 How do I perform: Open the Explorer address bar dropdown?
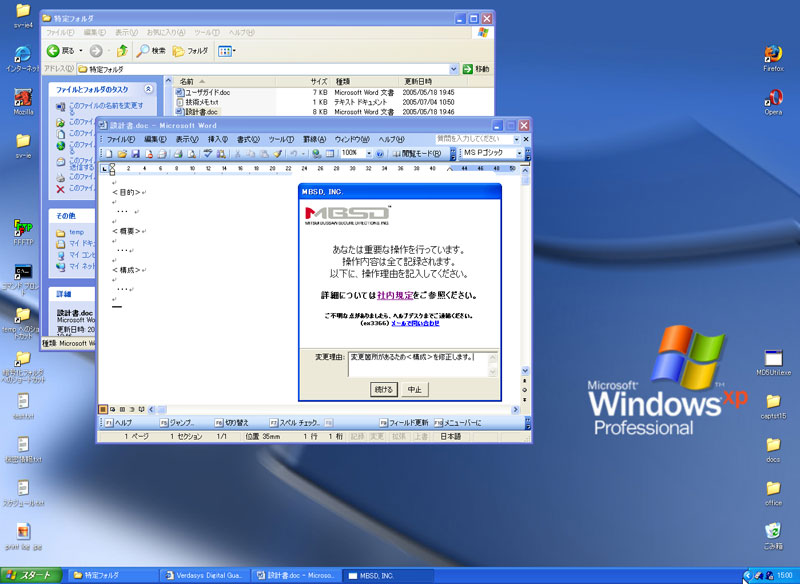coord(453,69)
